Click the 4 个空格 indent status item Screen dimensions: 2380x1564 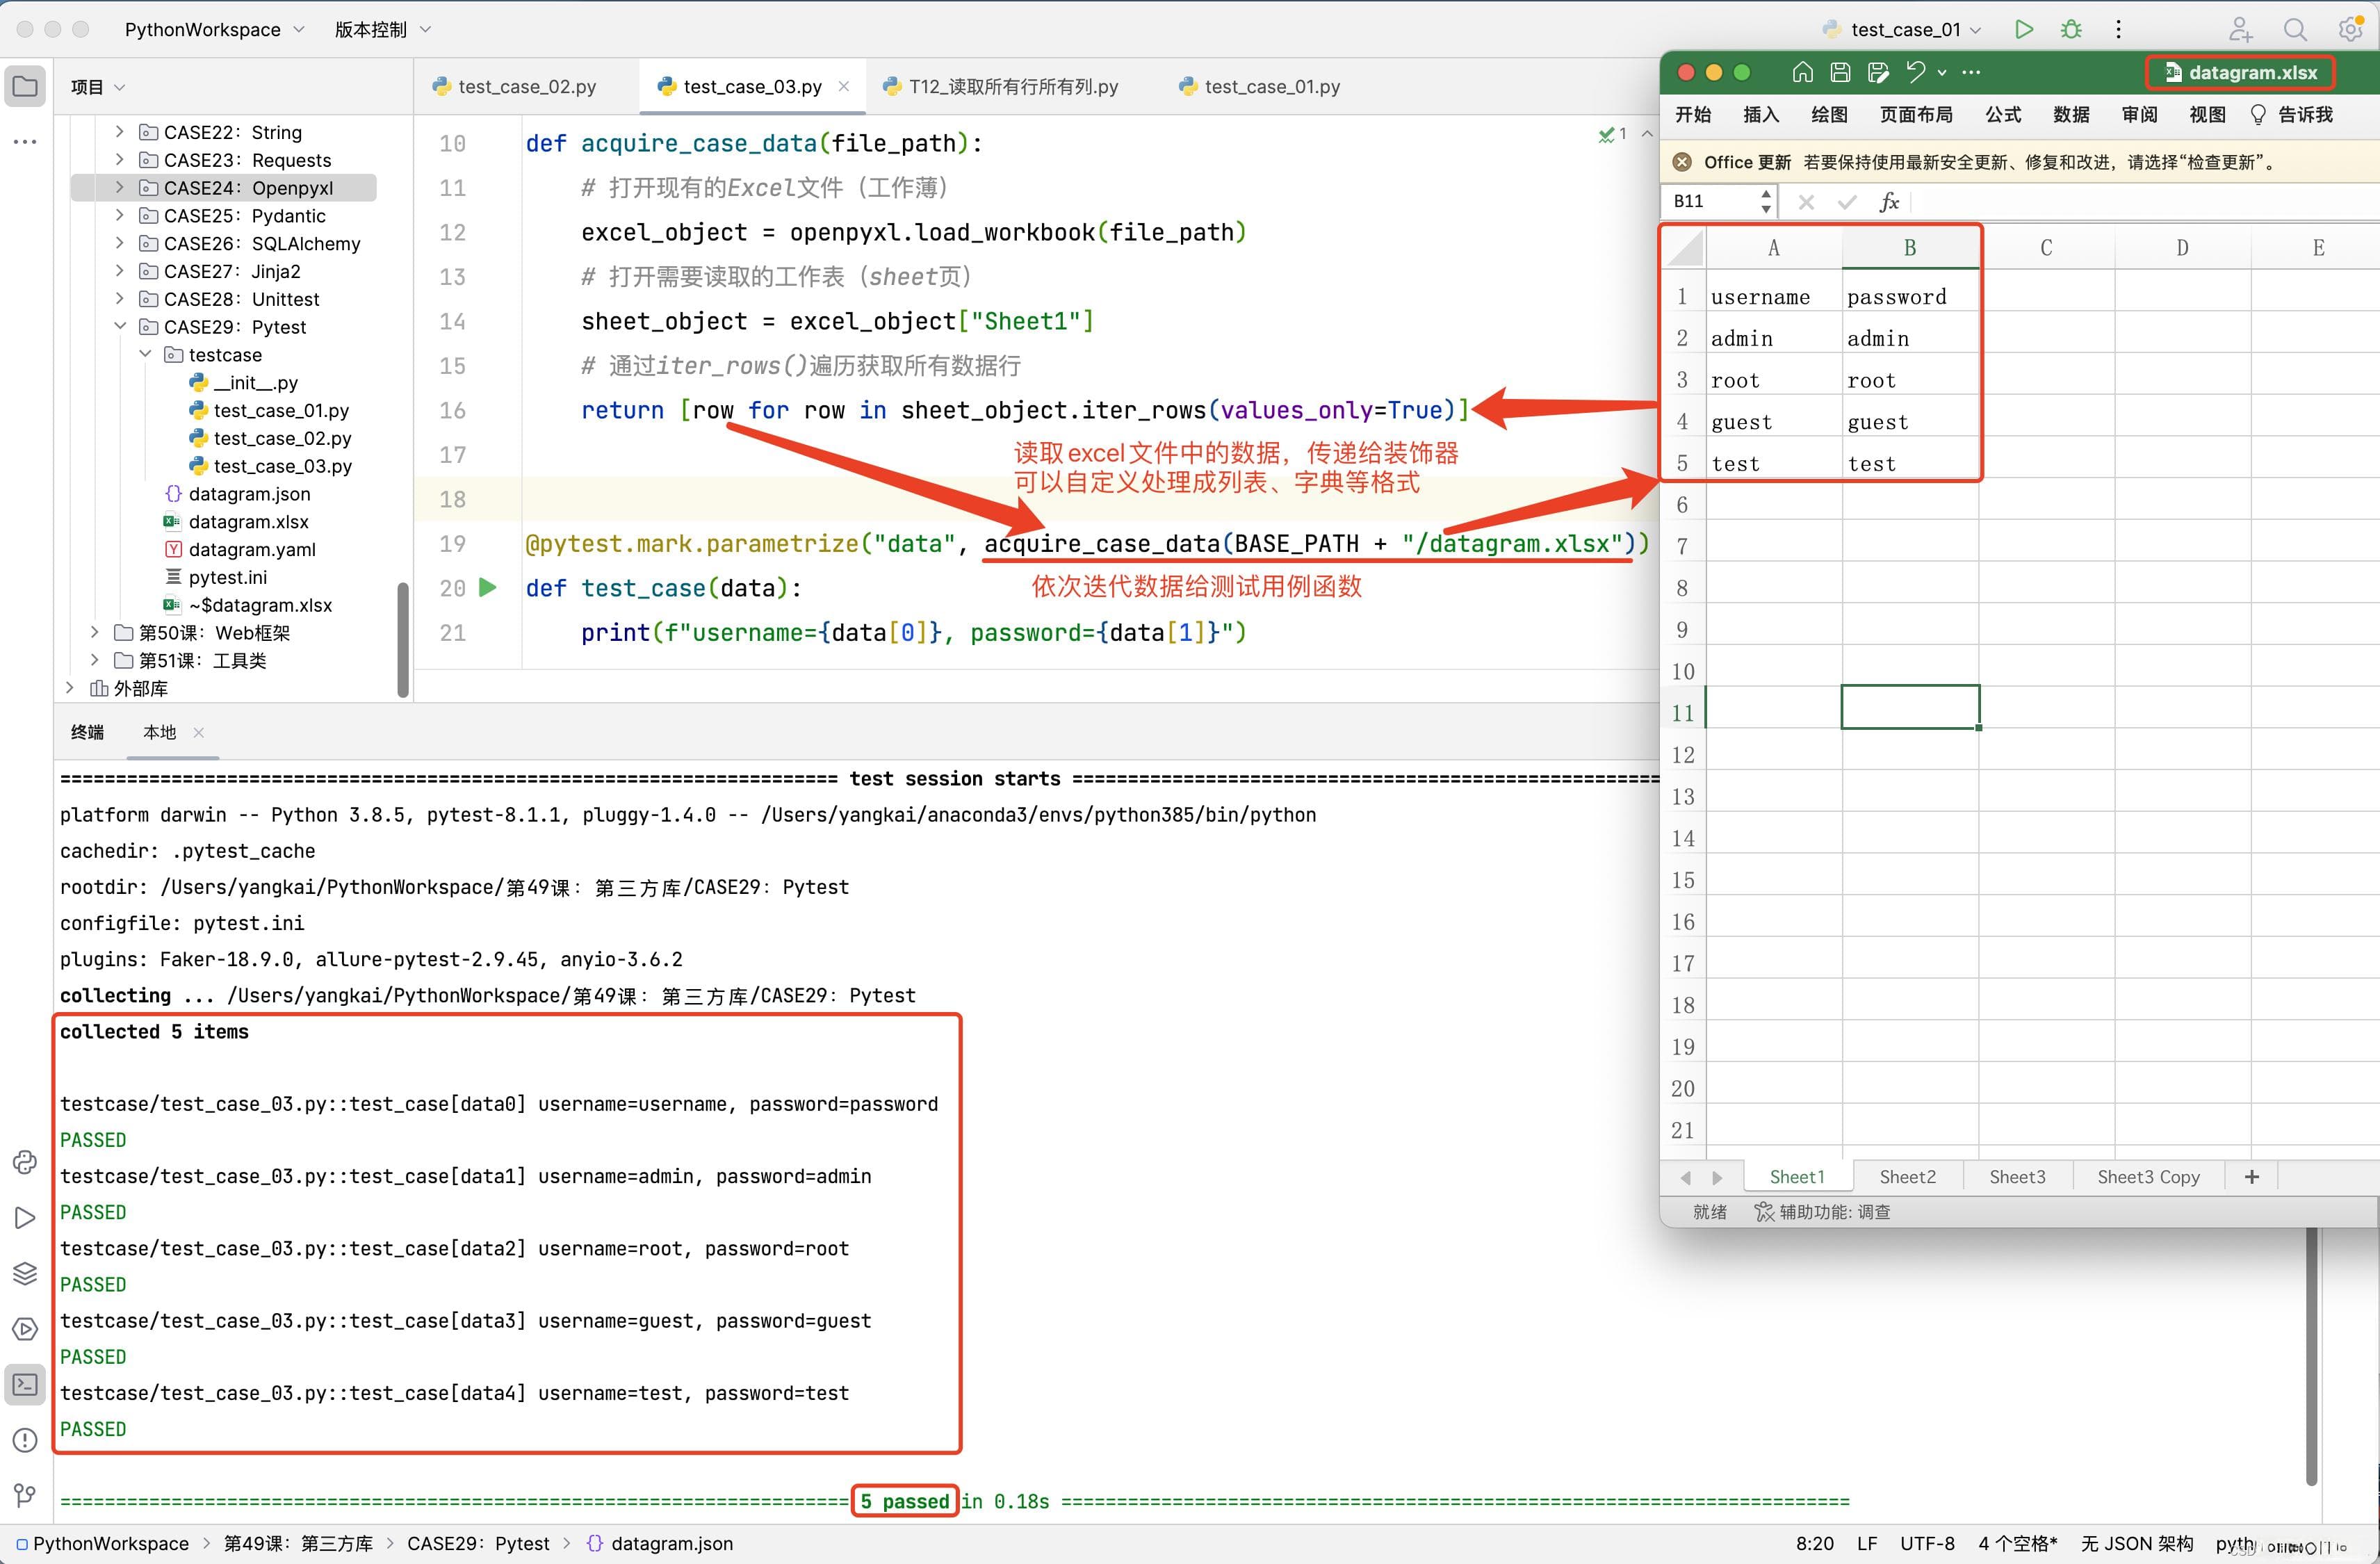tap(2017, 1543)
